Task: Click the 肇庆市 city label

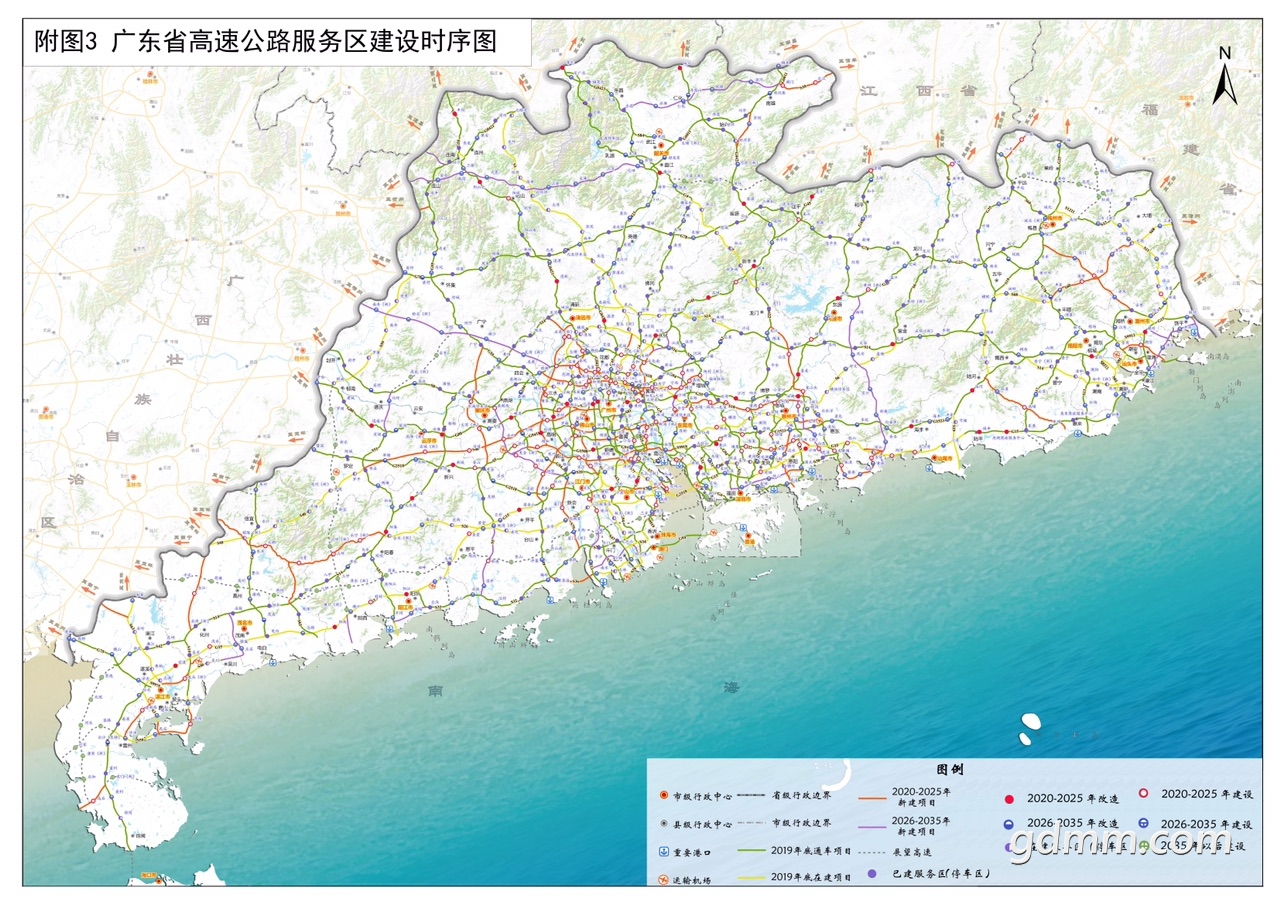Action: (483, 410)
